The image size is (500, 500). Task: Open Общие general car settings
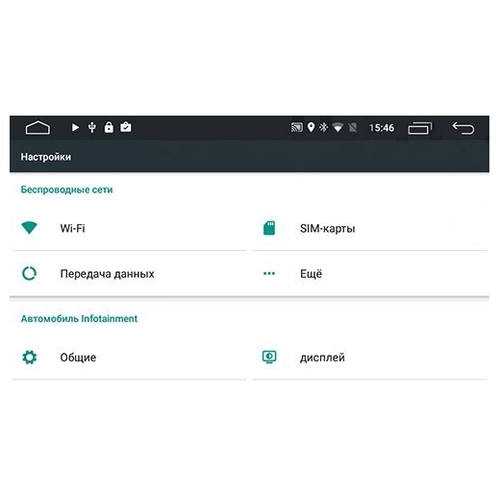click(129, 357)
